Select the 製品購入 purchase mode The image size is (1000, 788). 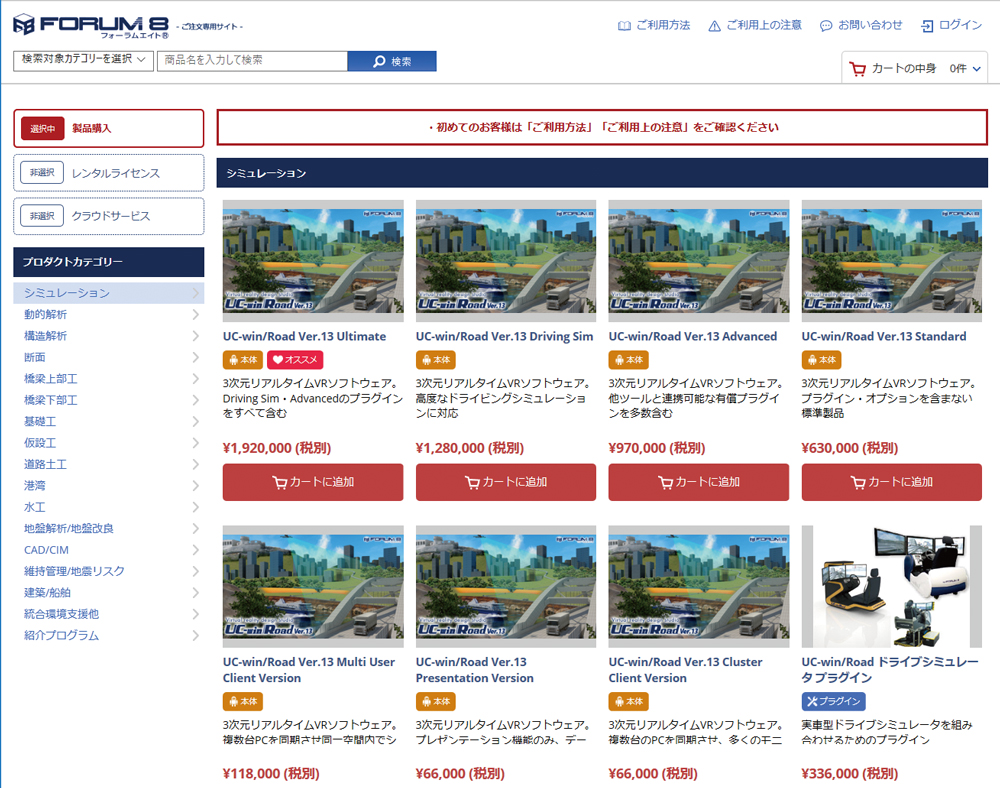click(108, 128)
